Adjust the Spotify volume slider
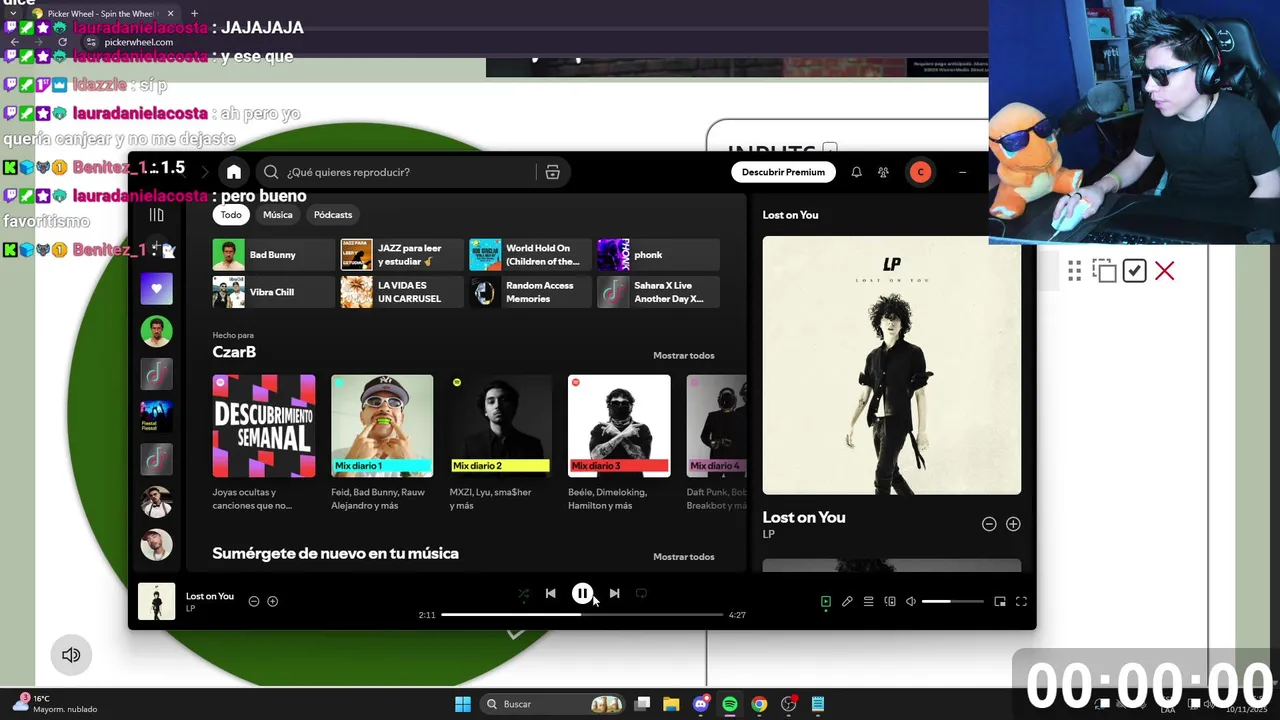Screen dimensions: 1280x720 [951, 602]
